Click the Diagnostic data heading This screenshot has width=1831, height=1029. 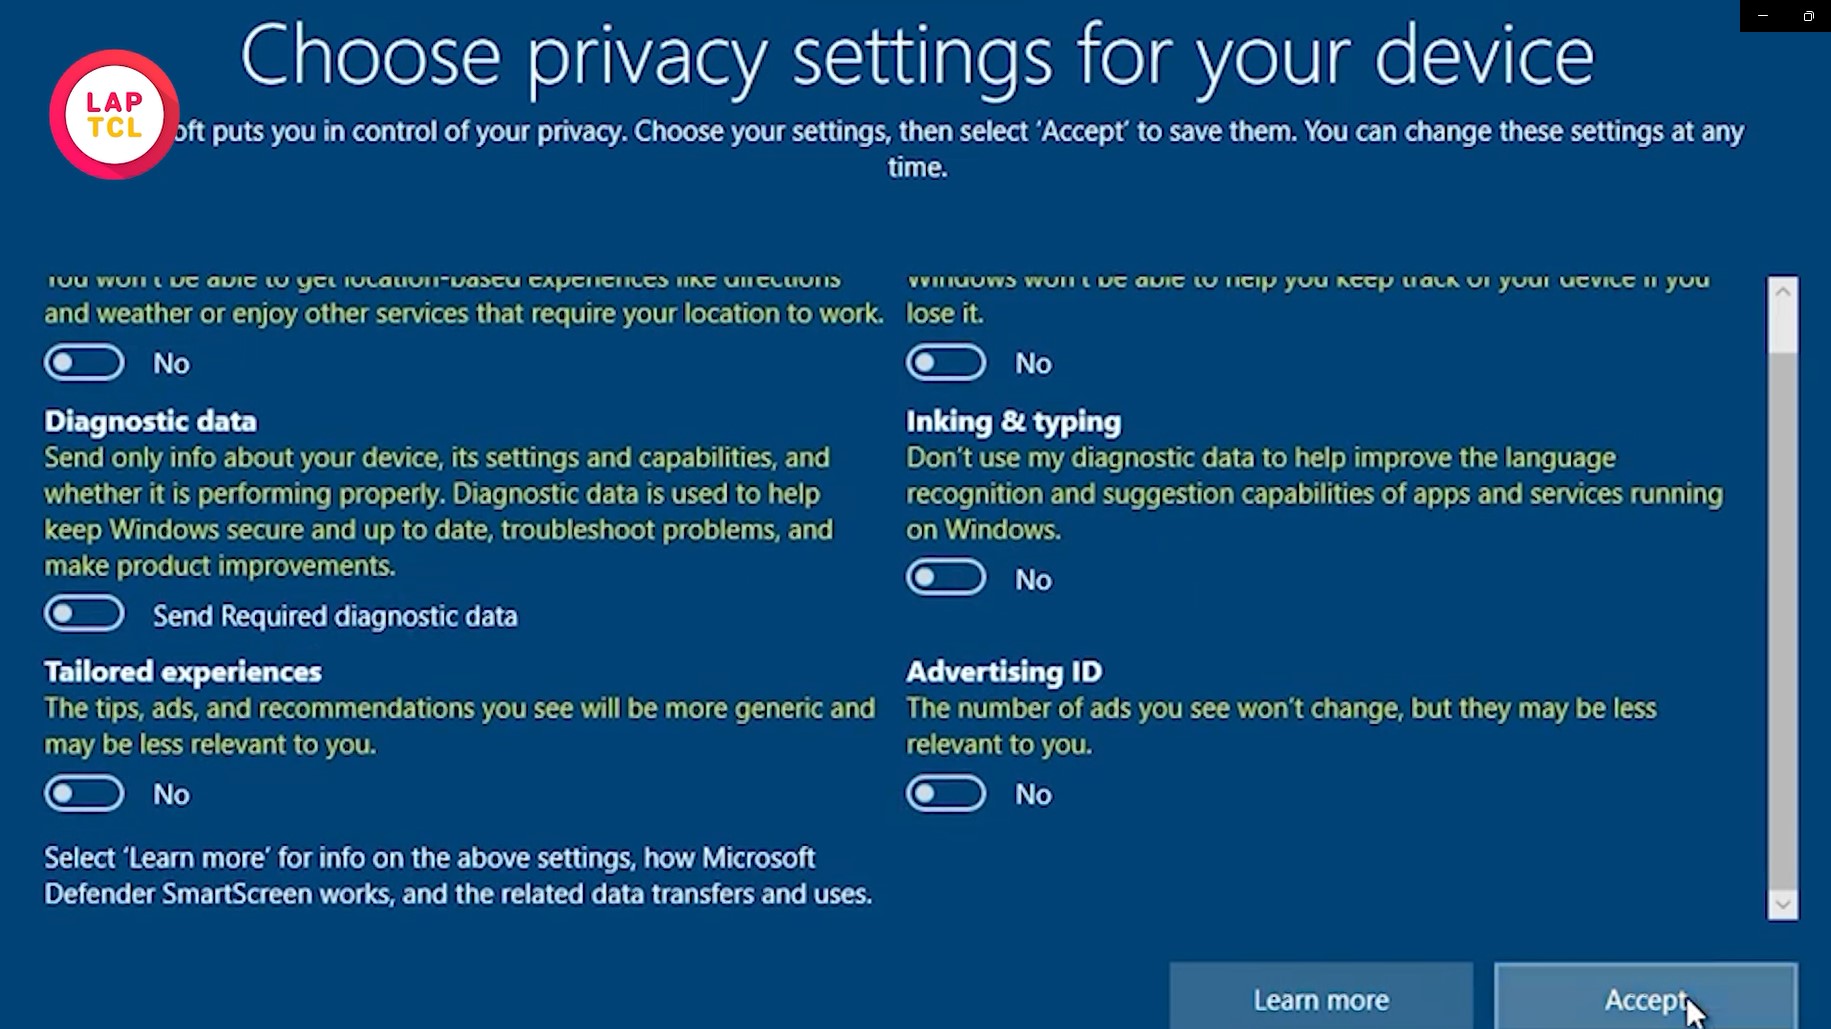pos(150,421)
